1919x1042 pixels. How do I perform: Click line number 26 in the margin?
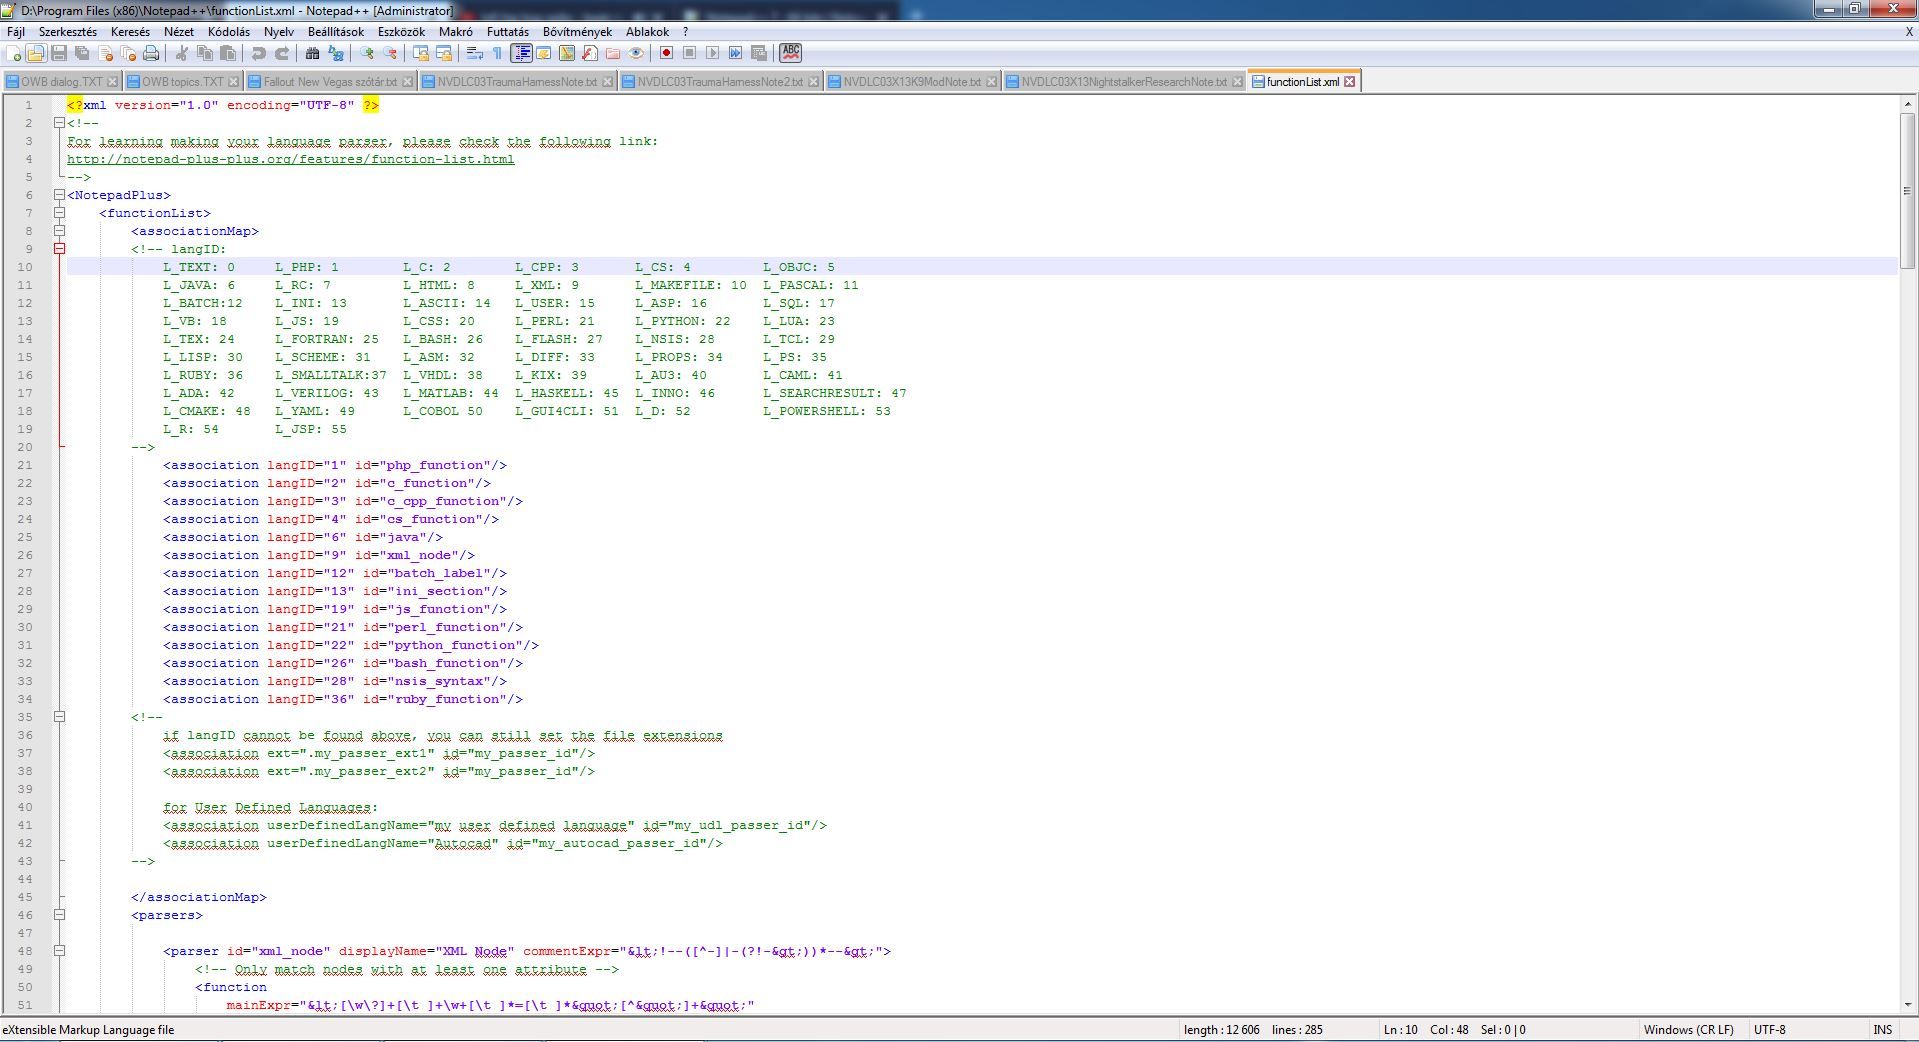(25, 555)
